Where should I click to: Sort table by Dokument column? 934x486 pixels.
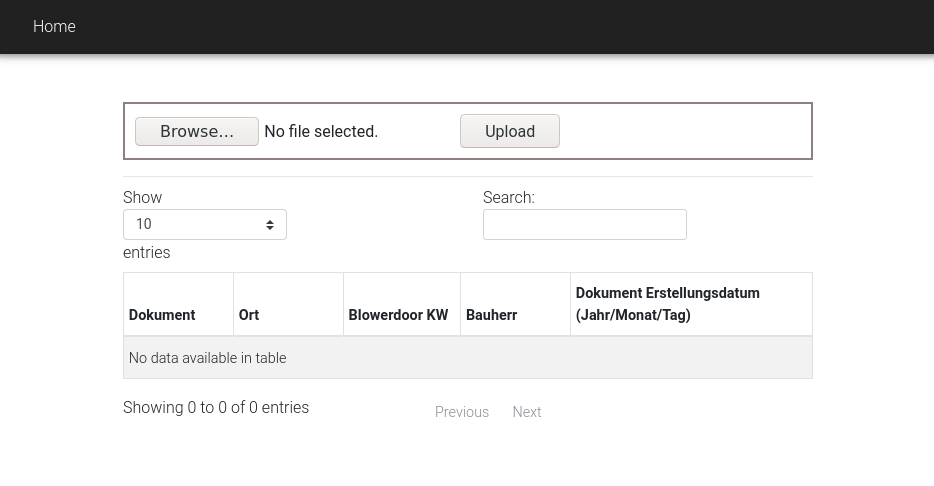tap(162, 315)
